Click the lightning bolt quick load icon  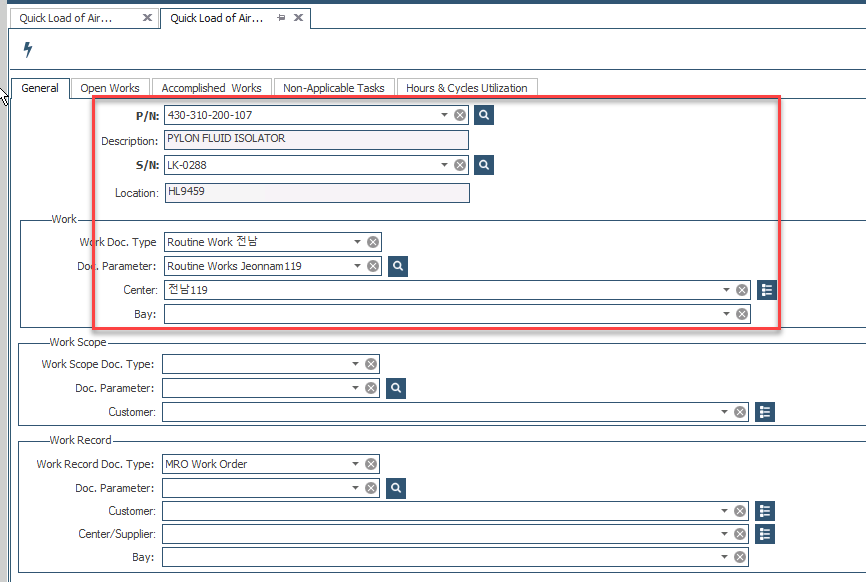coord(28,50)
